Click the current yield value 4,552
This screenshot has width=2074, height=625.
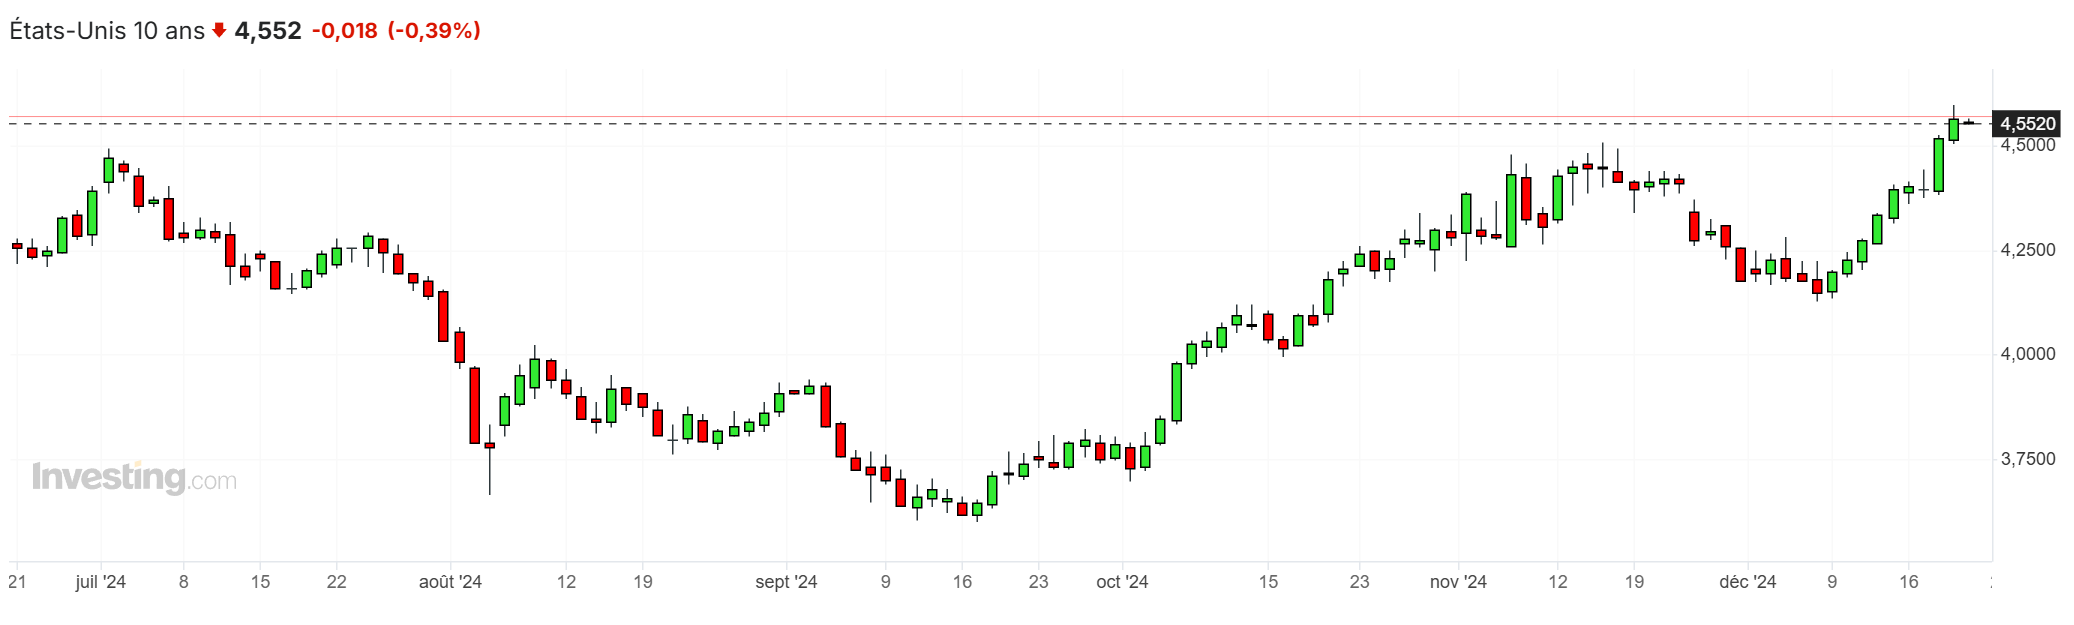(268, 31)
